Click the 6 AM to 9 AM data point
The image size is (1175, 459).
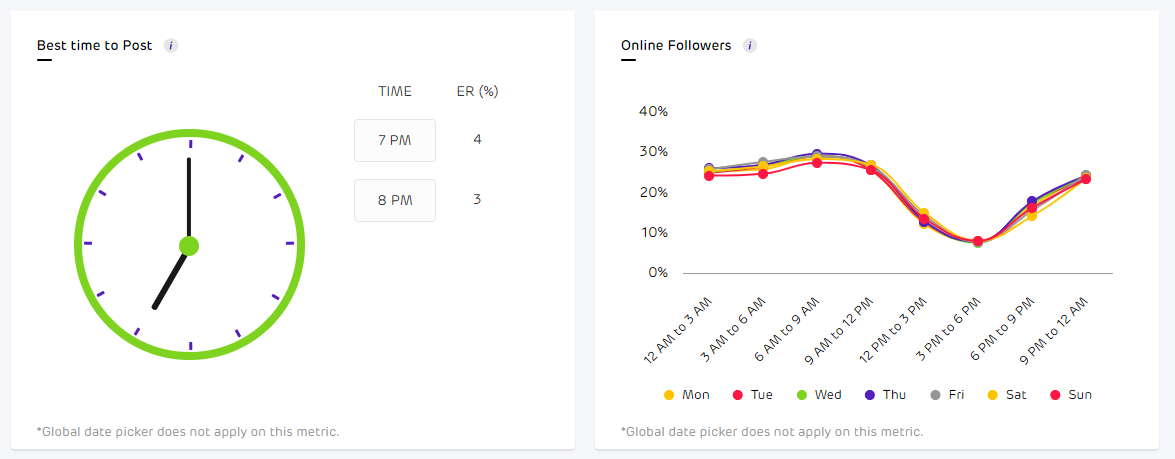817,159
